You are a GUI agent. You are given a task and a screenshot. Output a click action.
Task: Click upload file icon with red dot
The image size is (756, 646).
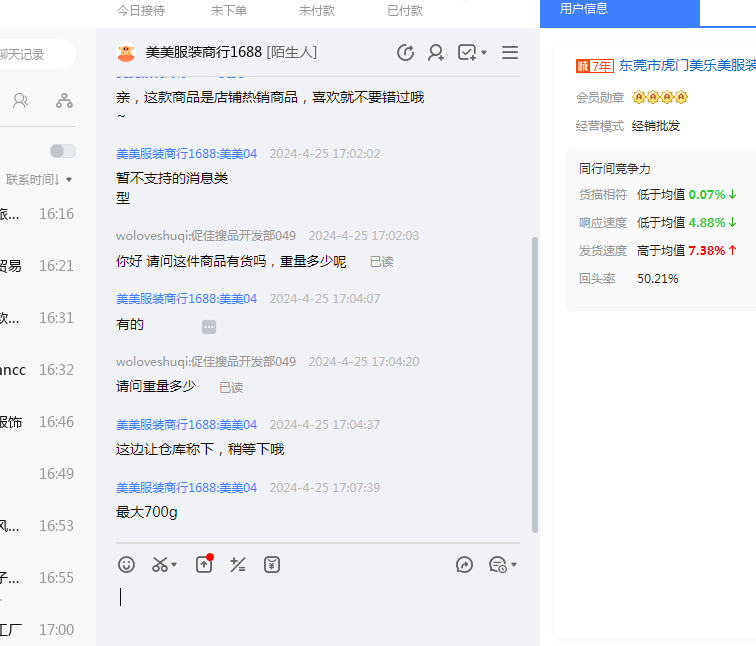(x=204, y=565)
